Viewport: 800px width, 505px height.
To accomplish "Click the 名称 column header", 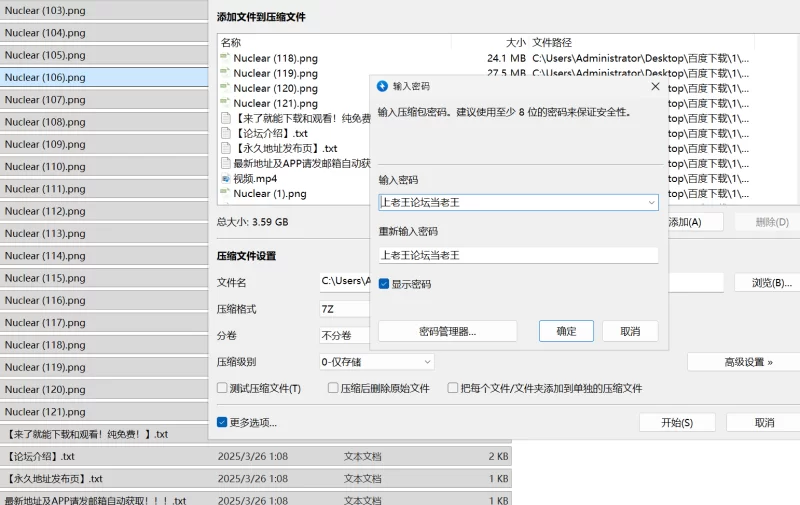I will click(x=232, y=43).
